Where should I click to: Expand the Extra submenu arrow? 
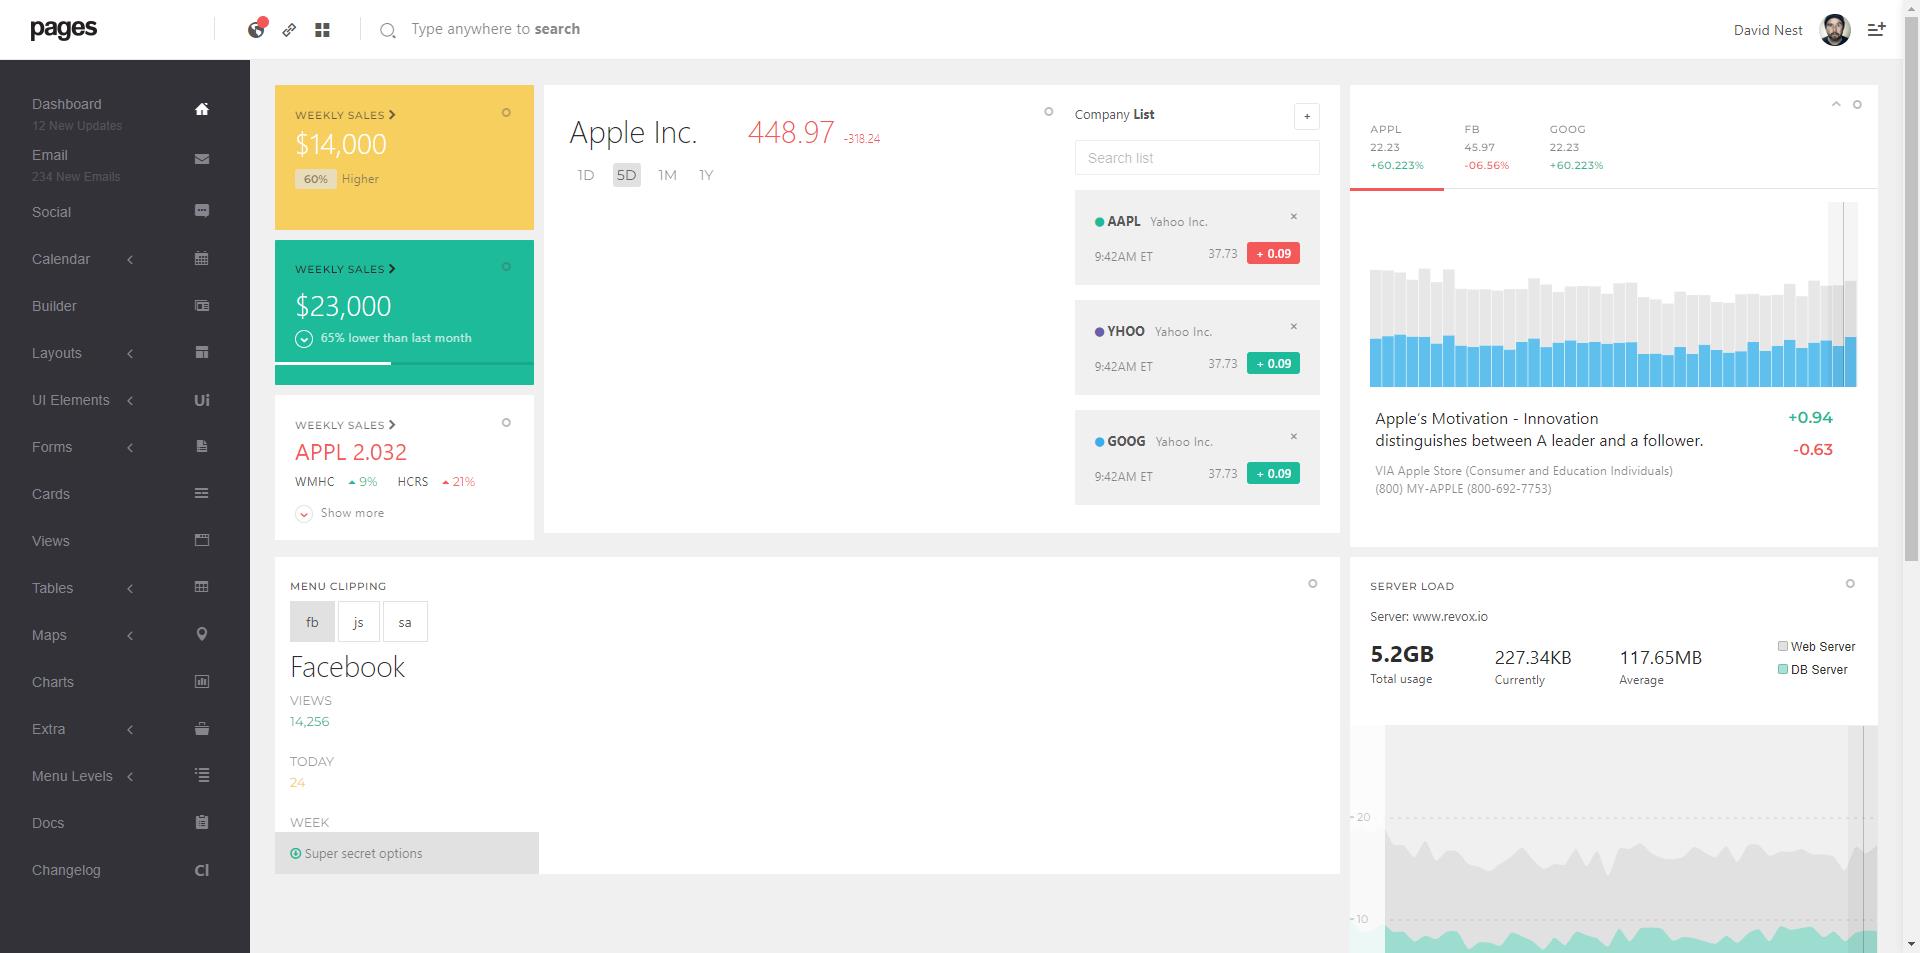click(130, 730)
